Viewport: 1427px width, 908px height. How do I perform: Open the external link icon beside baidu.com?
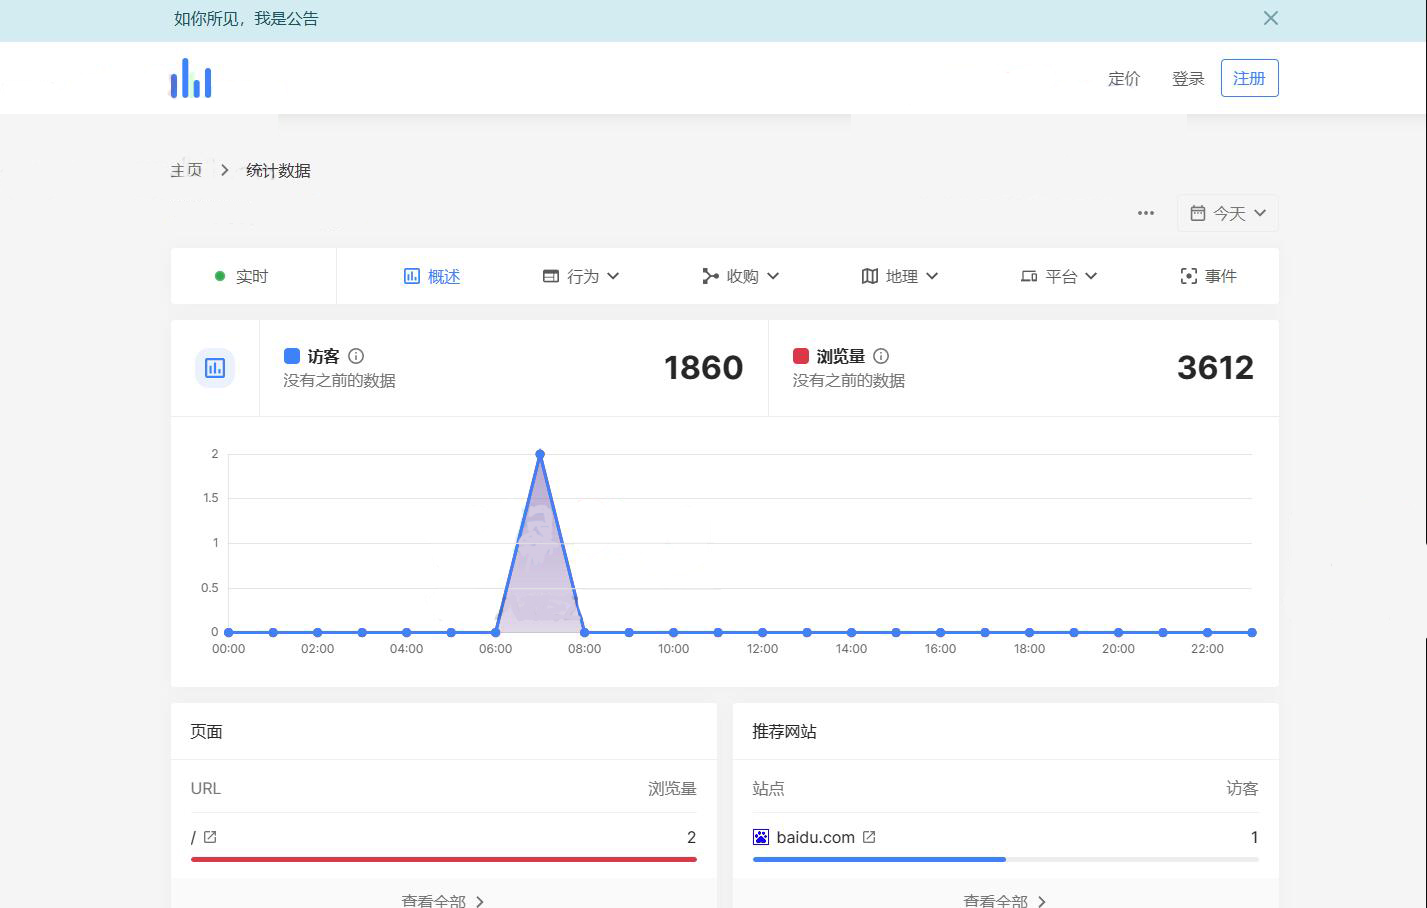[x=869, y=837]
